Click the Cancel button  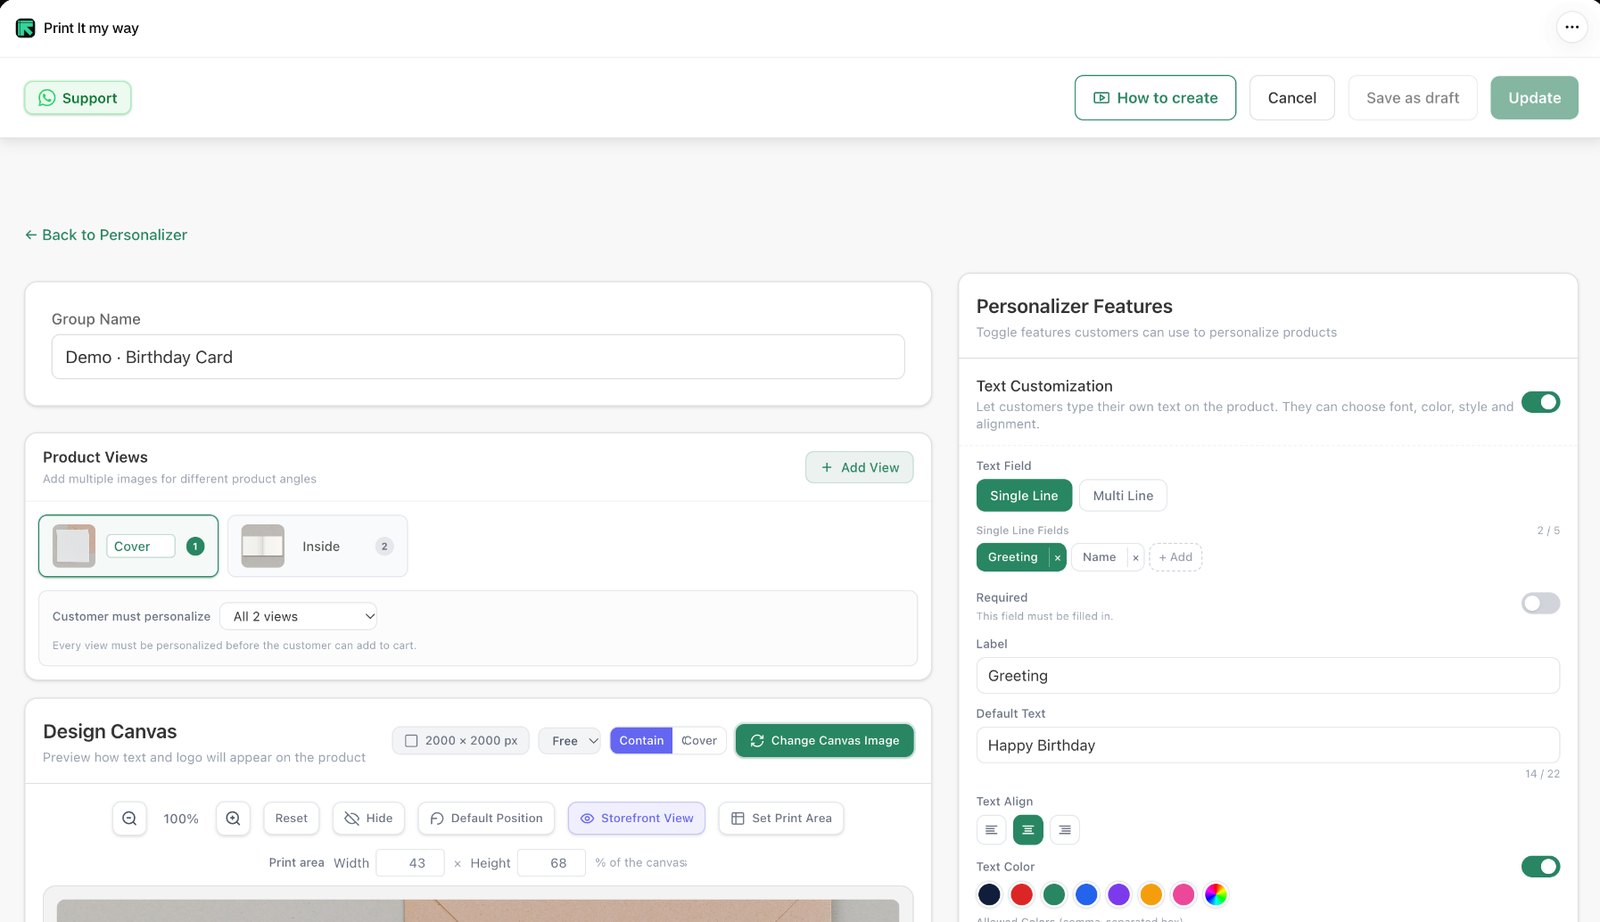pos(1292,98)
